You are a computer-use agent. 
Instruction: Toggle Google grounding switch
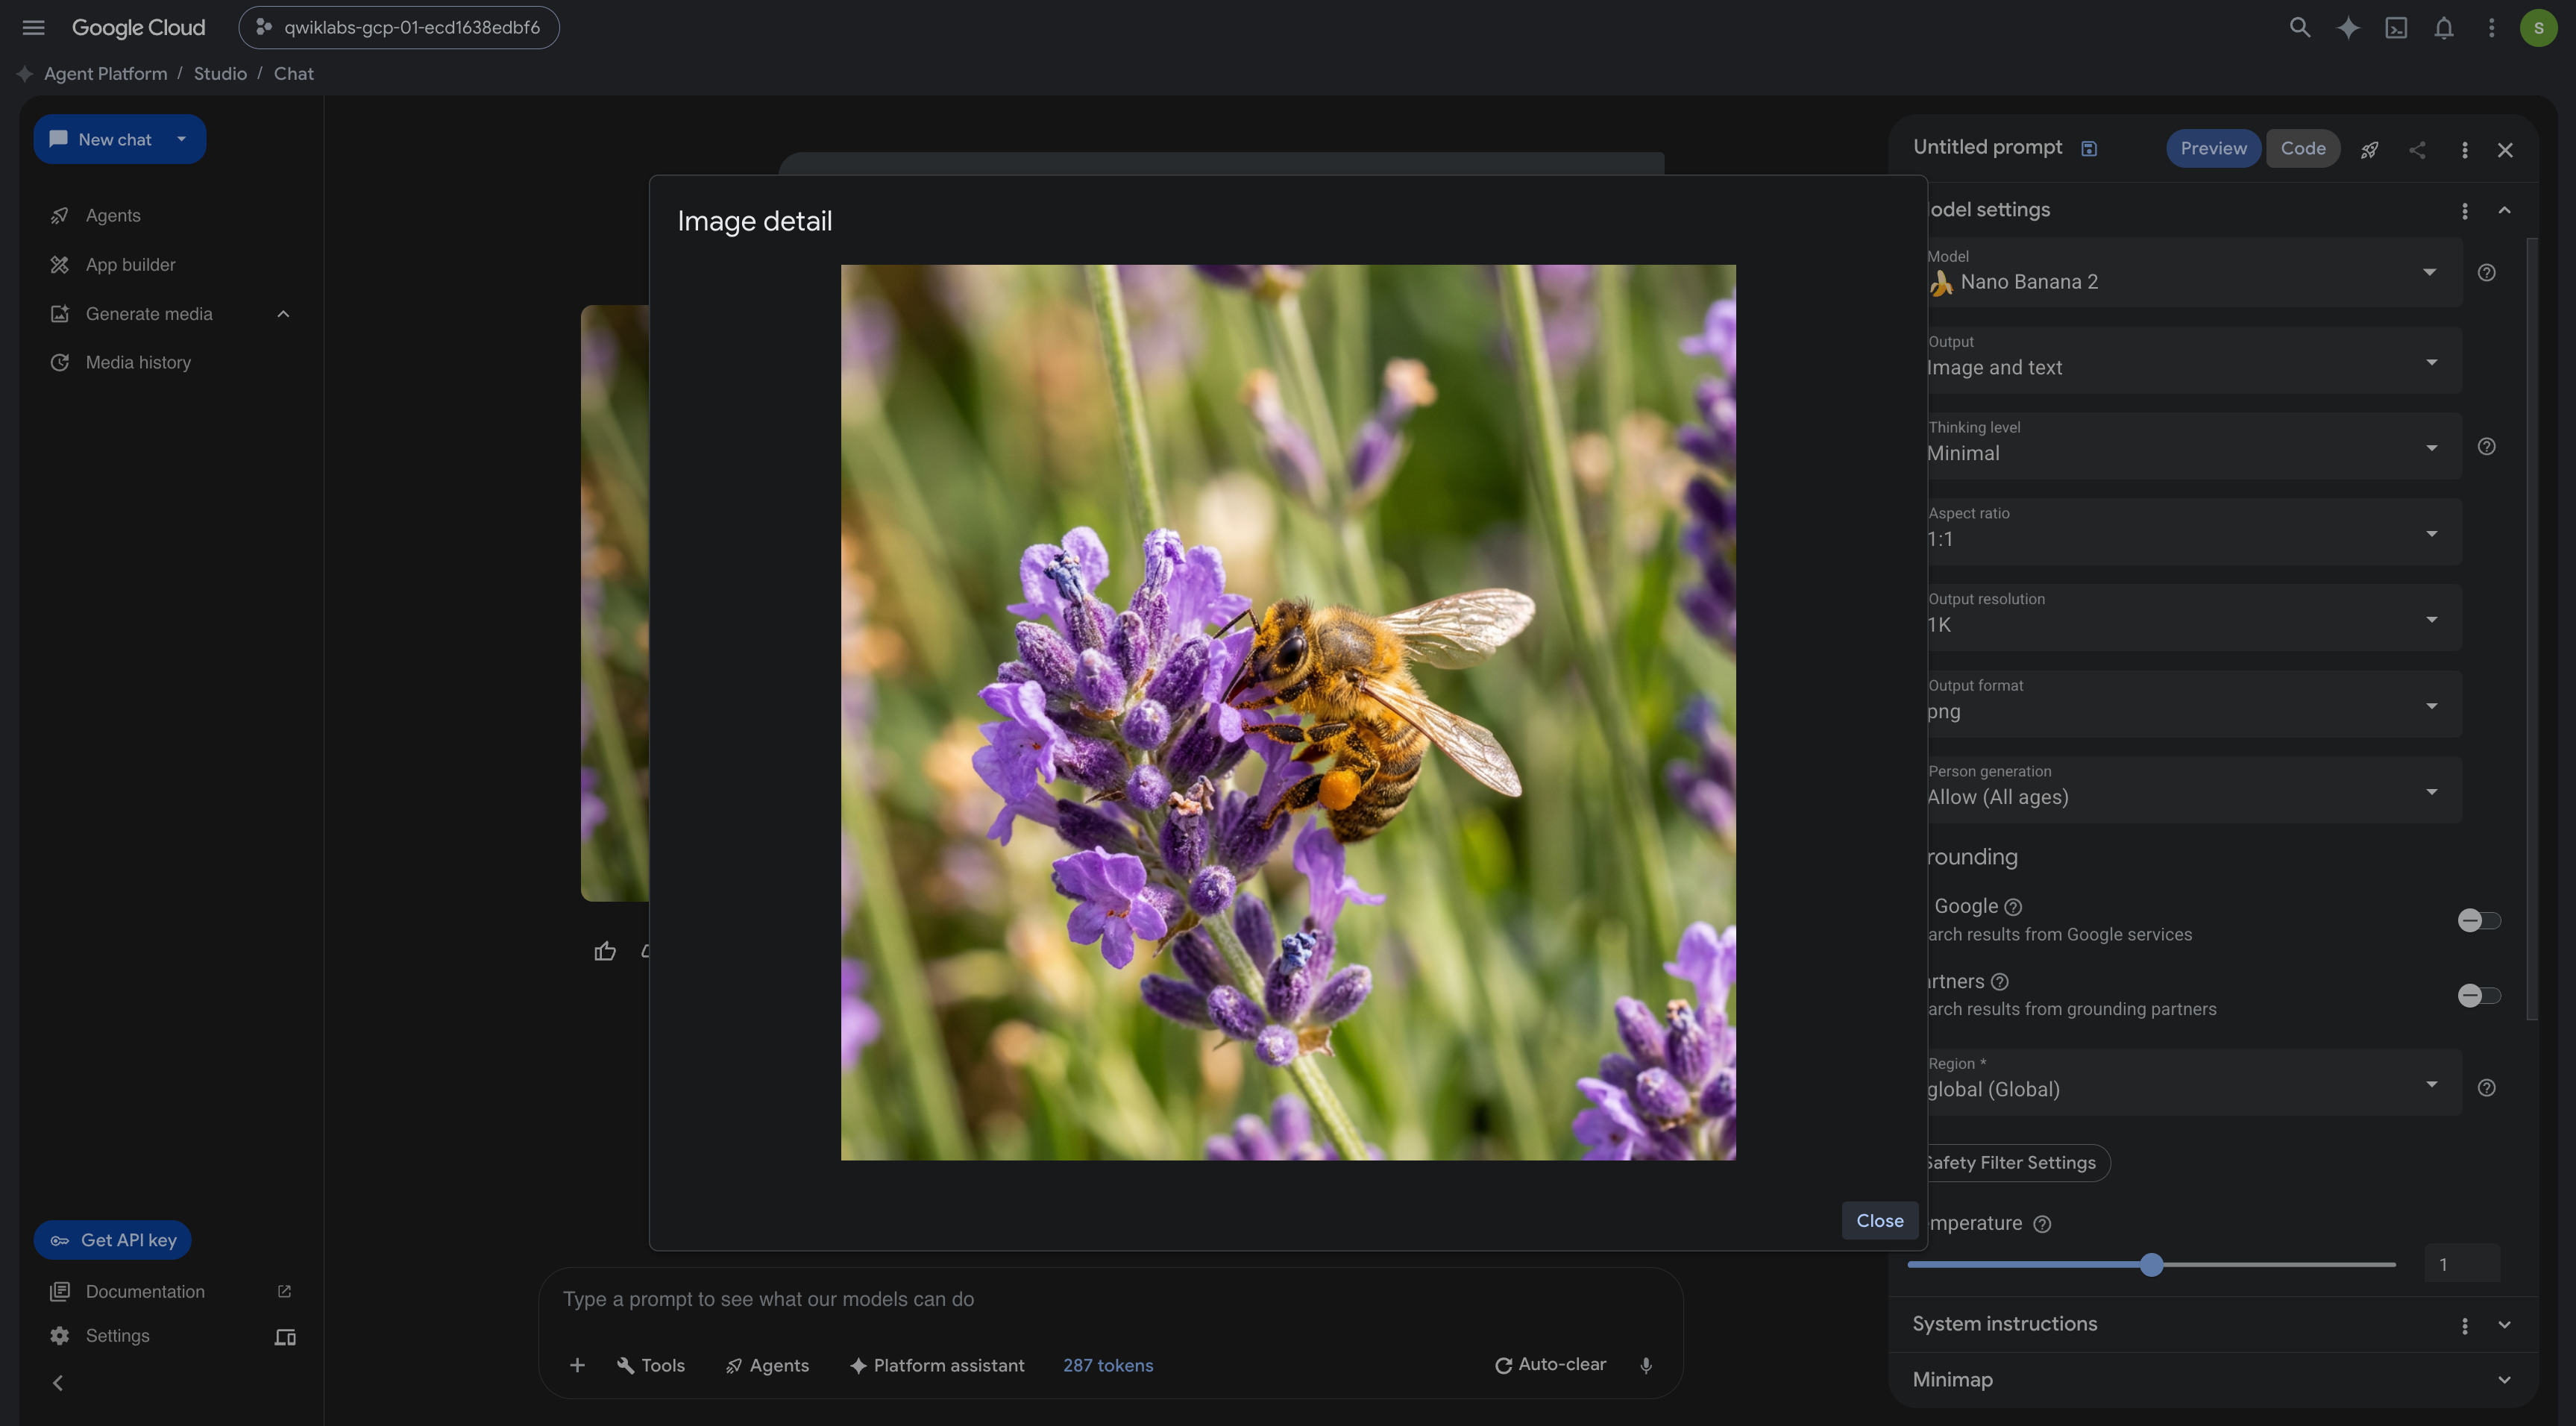pyautogui.click(x=2479, y=921)
